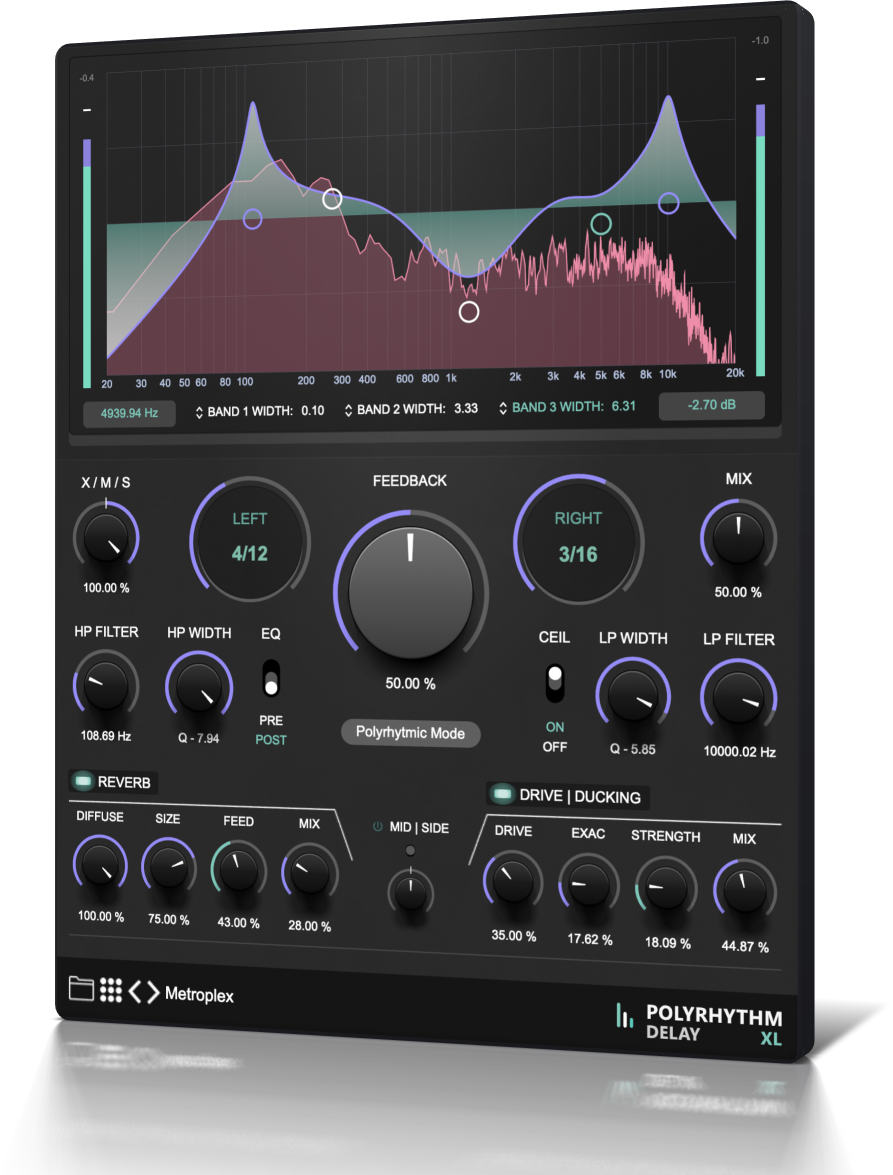Click the reverb Diffuse knob

[100, 865]
